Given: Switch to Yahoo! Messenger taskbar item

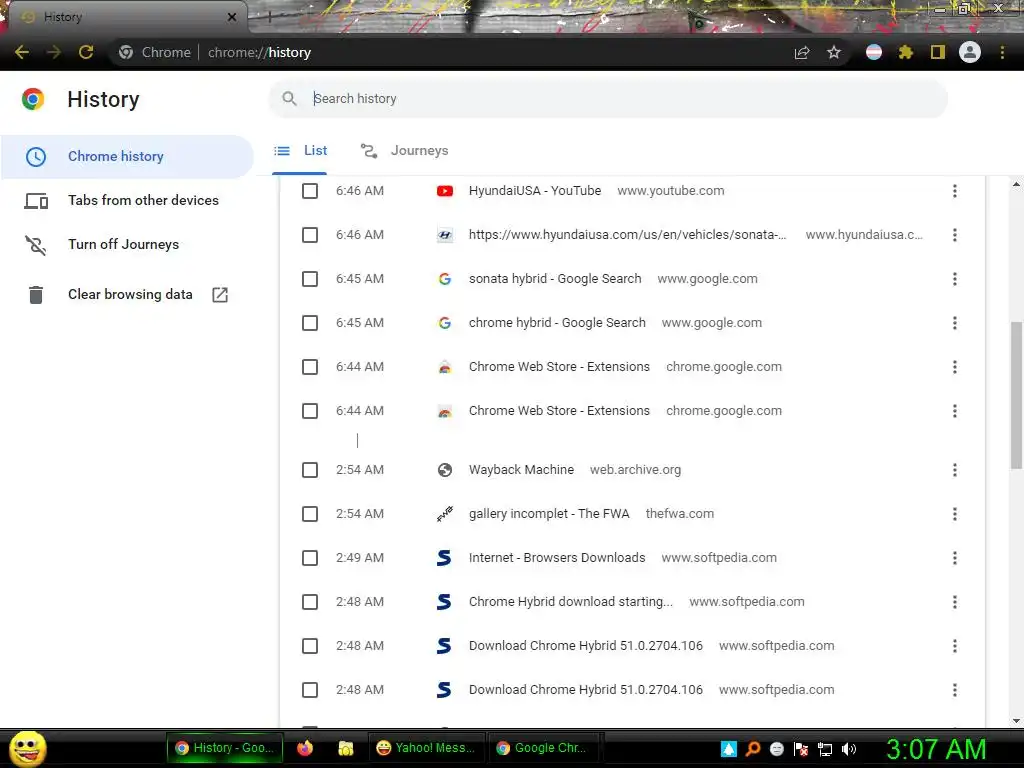Looking at the screenshot, I should tap(425, 748).
